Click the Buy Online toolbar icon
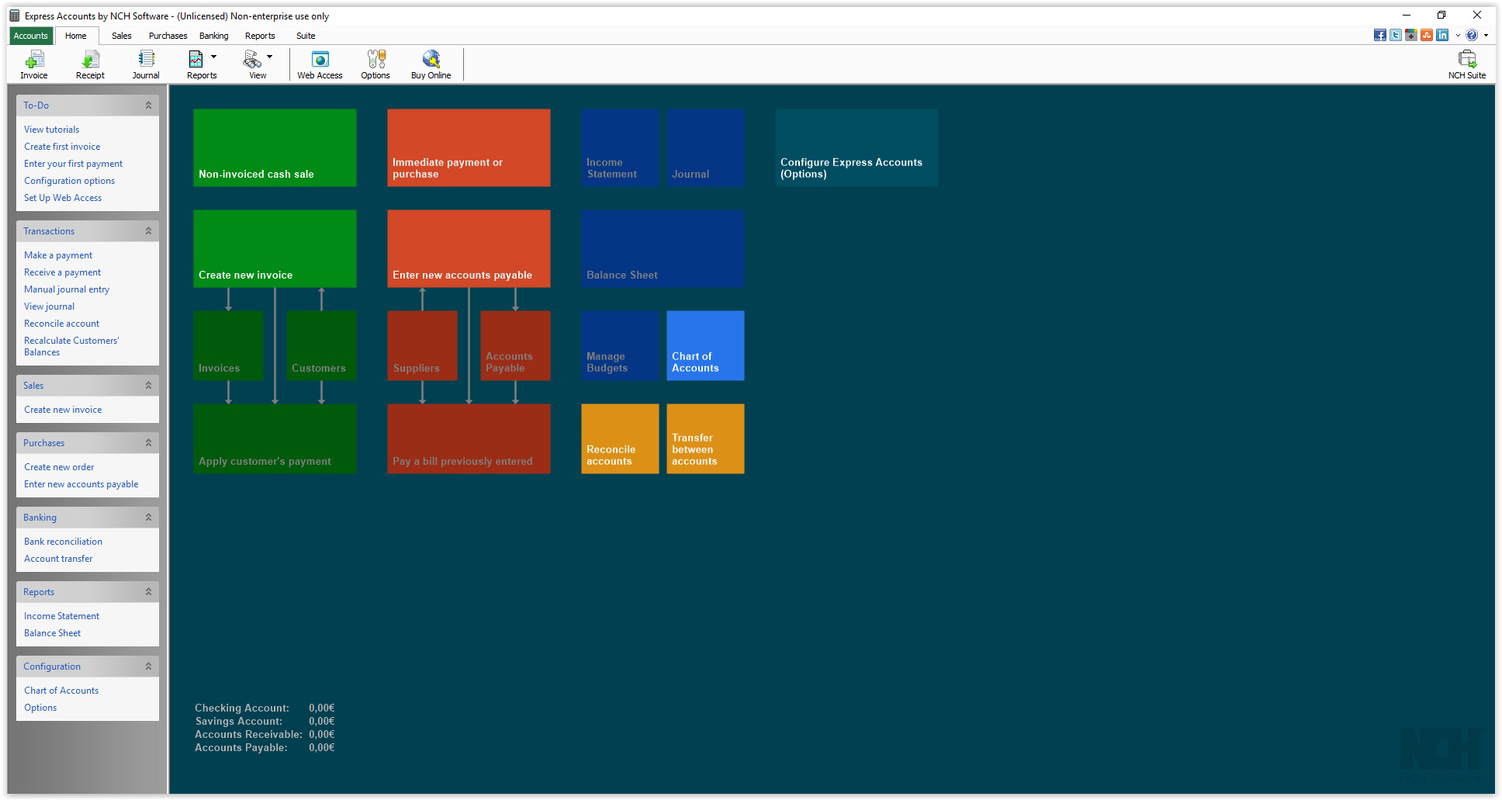The width and height of the screenshot is (1502, 800). tap(431, 64)
